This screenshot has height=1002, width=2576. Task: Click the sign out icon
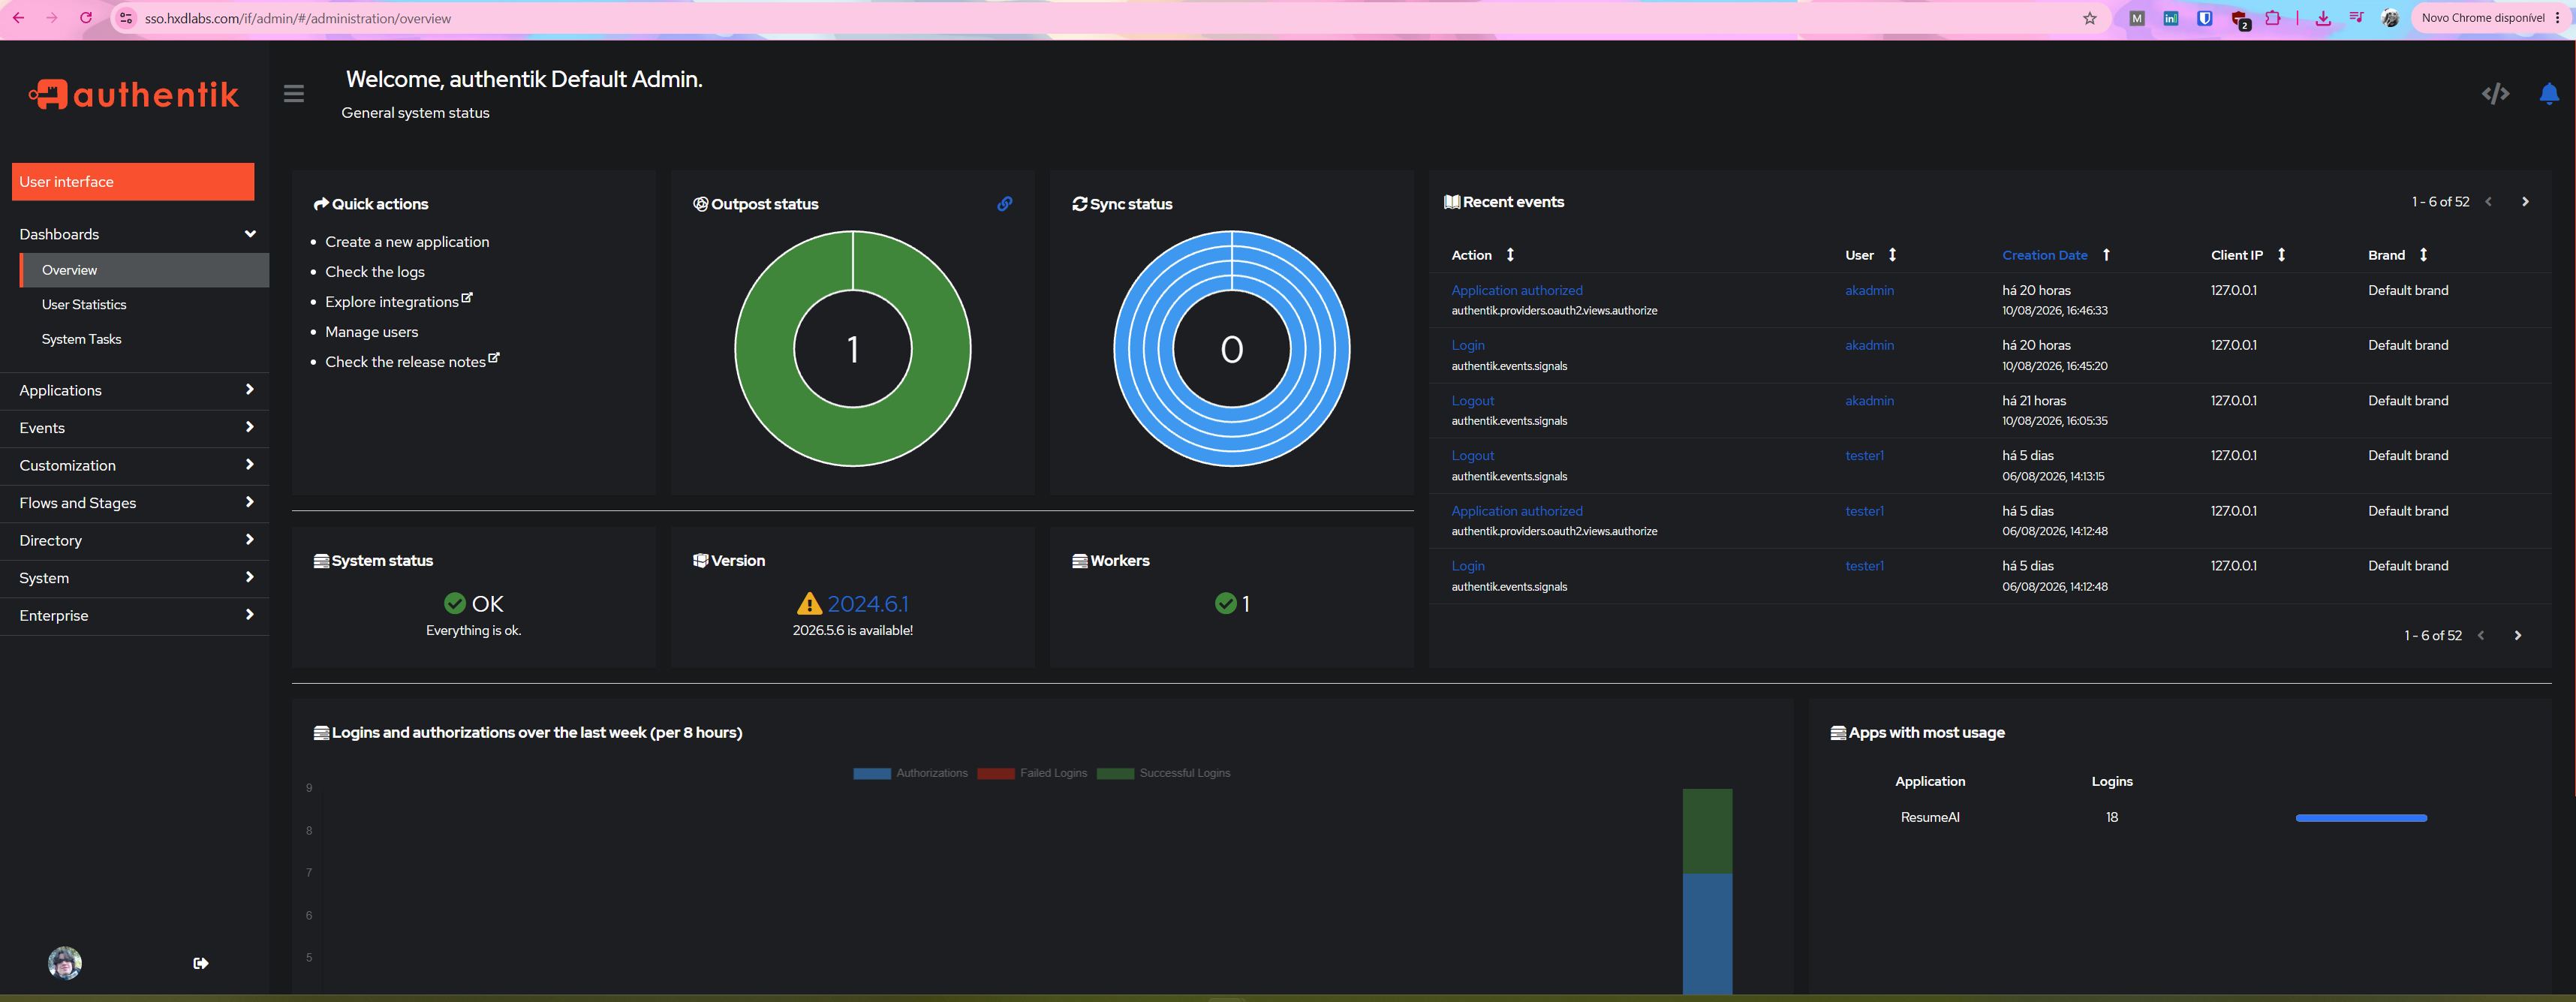point(201,963)
